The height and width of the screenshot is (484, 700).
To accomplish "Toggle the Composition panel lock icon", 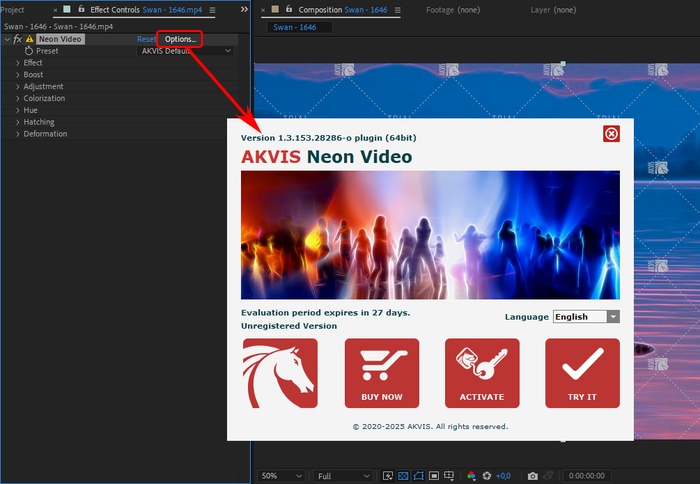I will point(289,9).
